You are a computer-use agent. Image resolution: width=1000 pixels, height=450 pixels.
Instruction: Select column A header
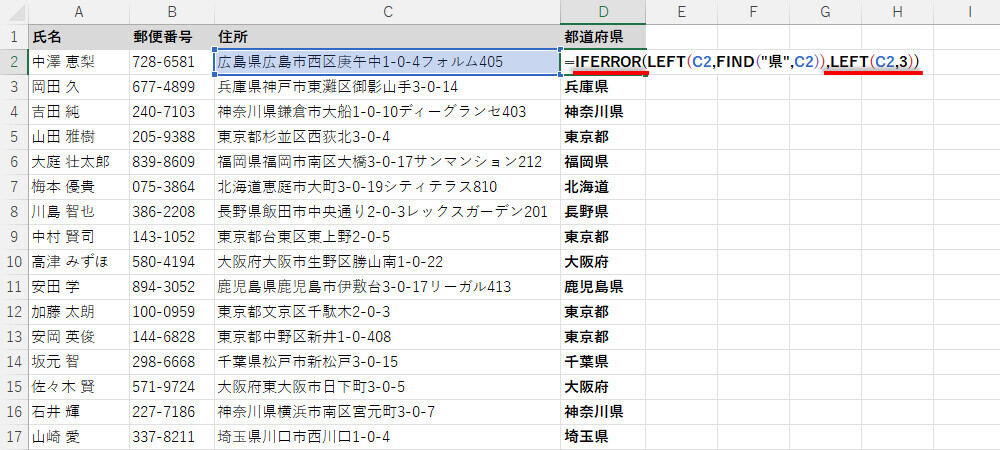(x=79, y=11)
